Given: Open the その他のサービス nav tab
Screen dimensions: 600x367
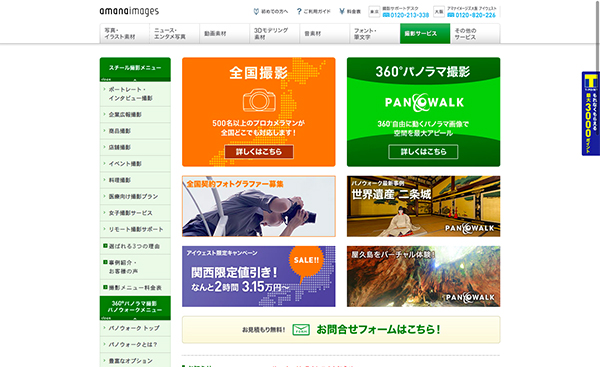Looking at the screenshot, I should (475, 34).
